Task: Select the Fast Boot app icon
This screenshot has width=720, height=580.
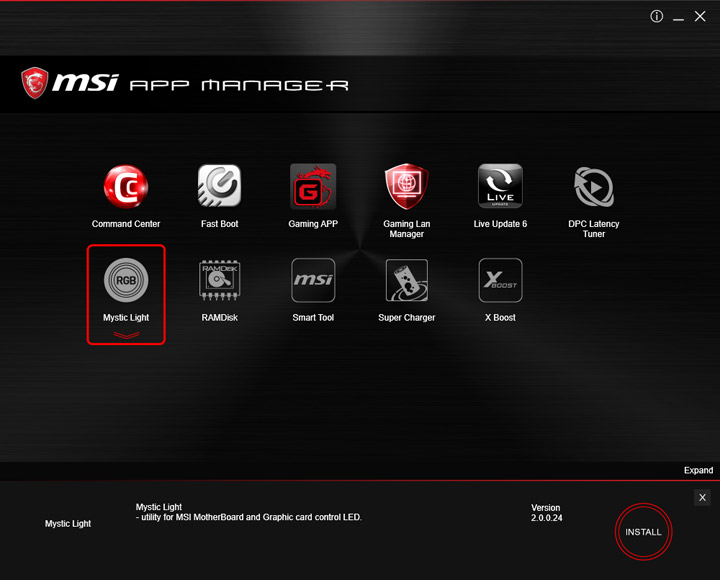Action: click(219, 186)
